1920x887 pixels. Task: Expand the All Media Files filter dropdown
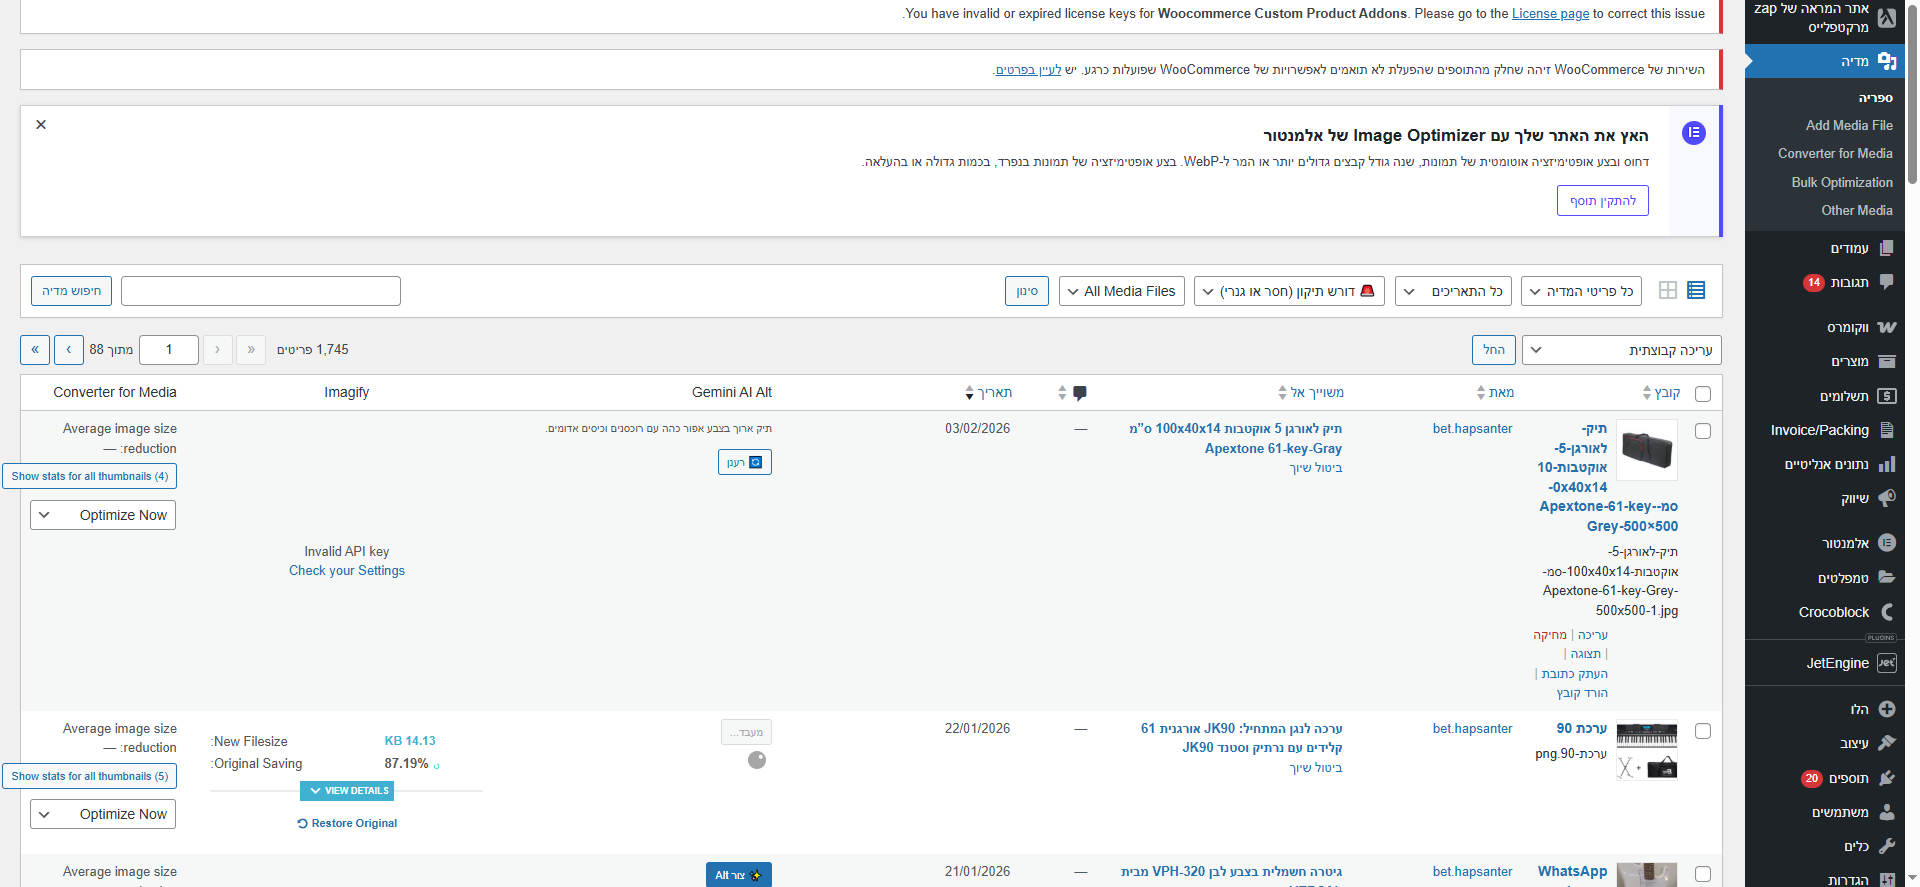coord(1121,291)
